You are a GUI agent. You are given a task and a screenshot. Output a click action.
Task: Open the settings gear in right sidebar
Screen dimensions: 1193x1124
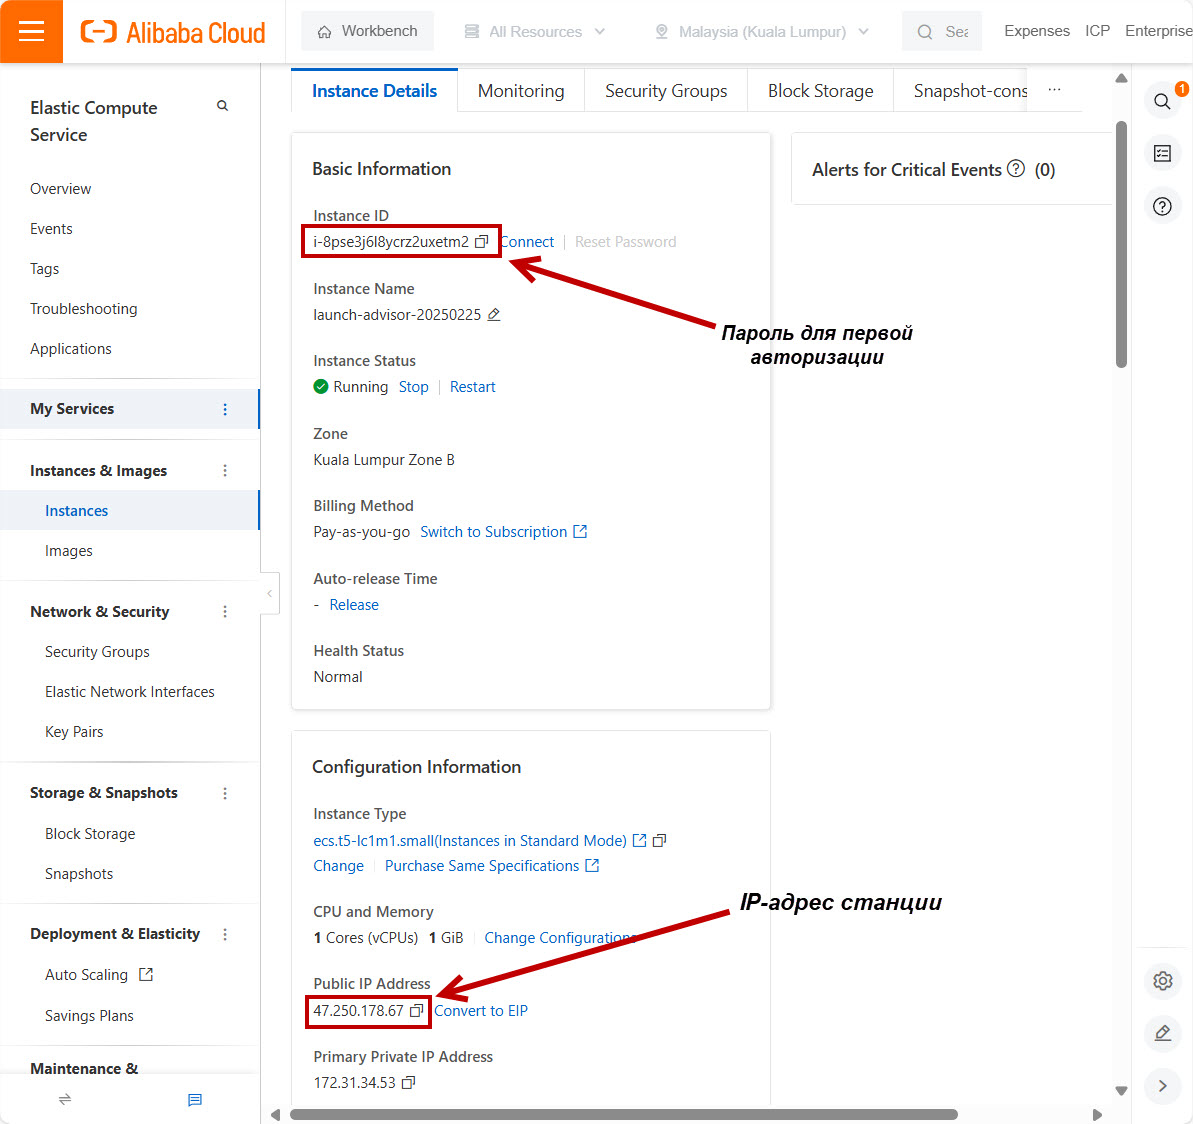pyautogui.click(x=1162, y=981)
